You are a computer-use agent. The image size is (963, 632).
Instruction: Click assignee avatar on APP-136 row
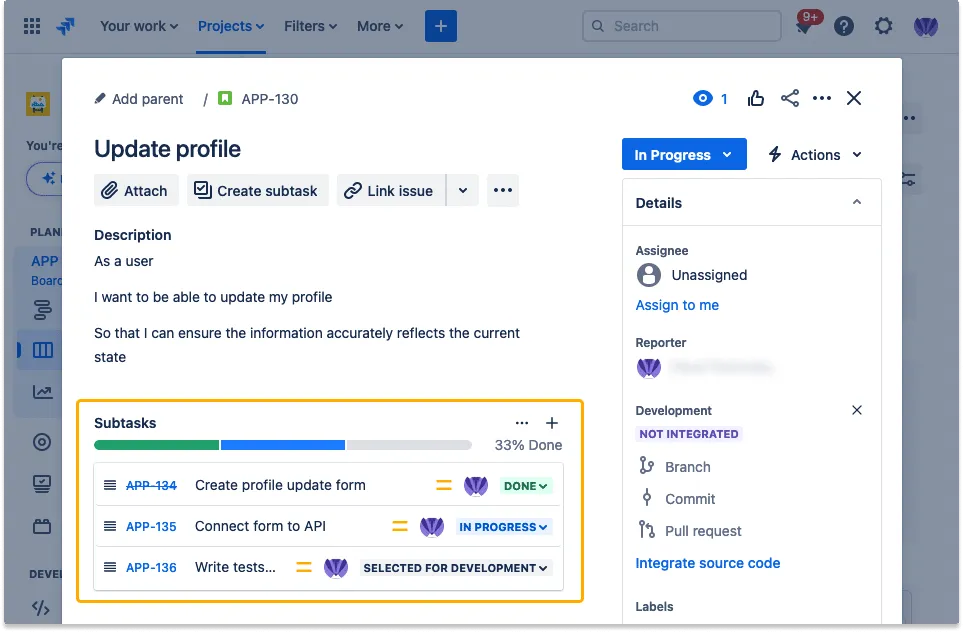point(336,568)
